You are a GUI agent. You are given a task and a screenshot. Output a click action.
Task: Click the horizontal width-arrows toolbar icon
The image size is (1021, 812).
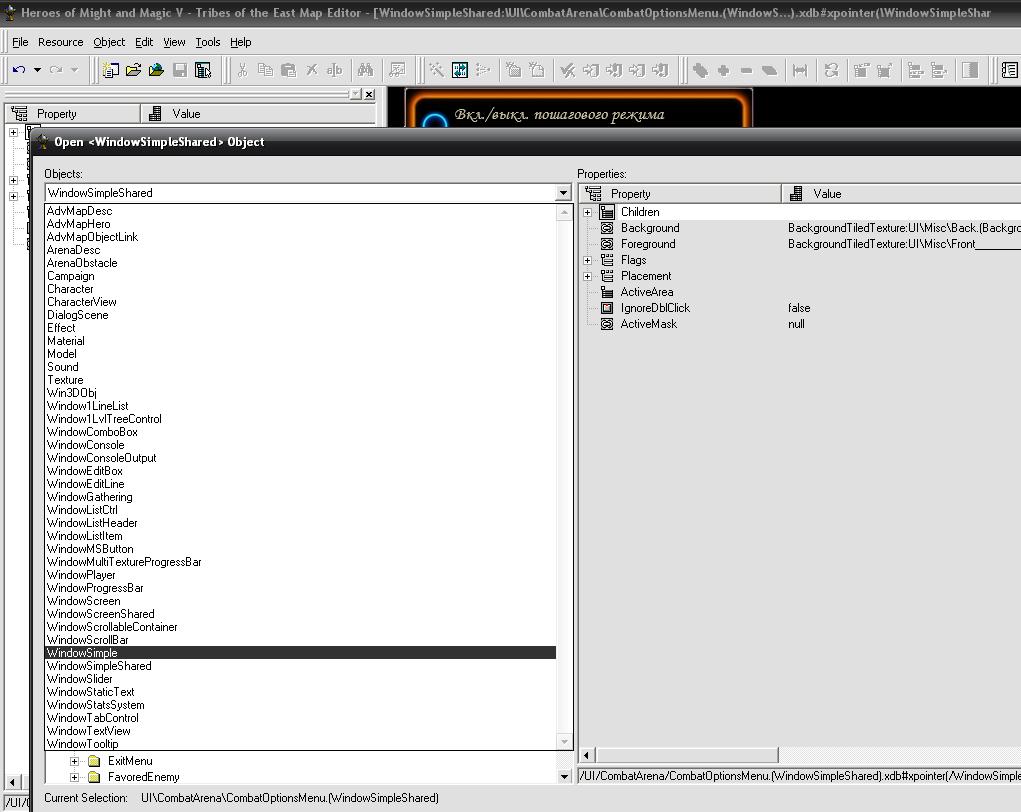(x=800, y=70)
